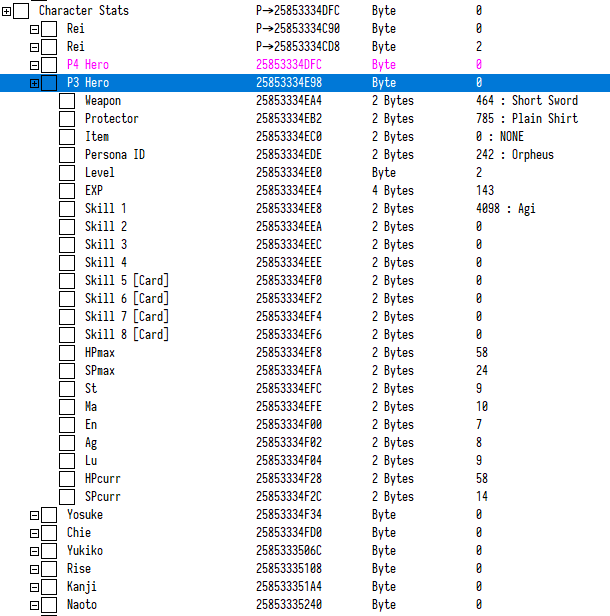Select the Weapon row description
Viewport: 610px width, 616px height.
[103, 101]
